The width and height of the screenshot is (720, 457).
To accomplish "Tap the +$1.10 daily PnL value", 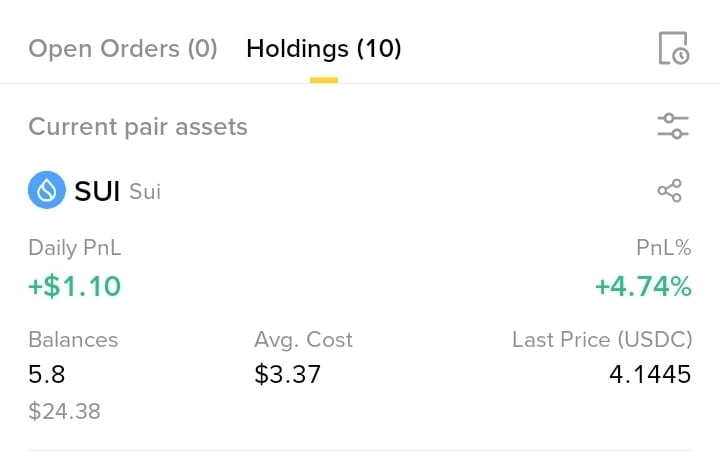I will click(x=75, y=286).
